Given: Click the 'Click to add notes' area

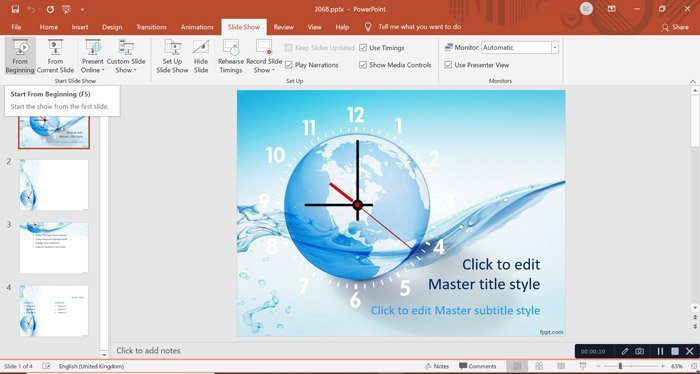Looking at the screenshot, I should coord(148,351).
